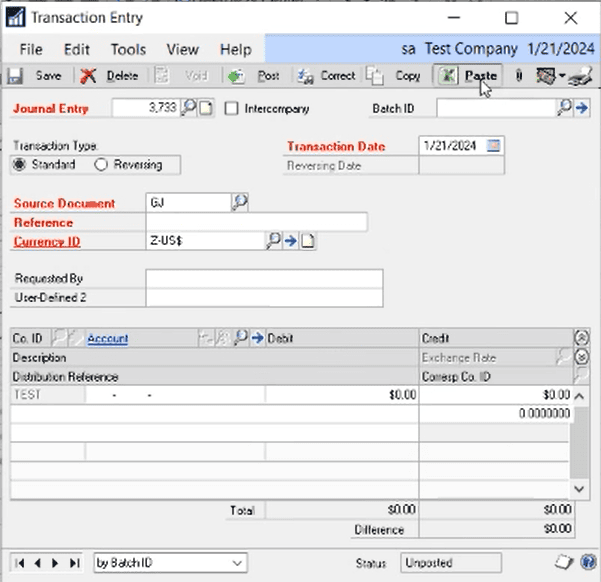
Task: Open the View menu
Action: point(182,49)
